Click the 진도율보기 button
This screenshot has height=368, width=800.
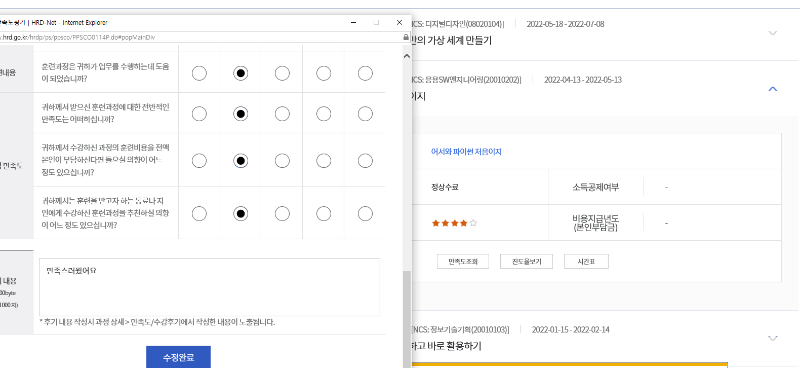pos(527,262)
